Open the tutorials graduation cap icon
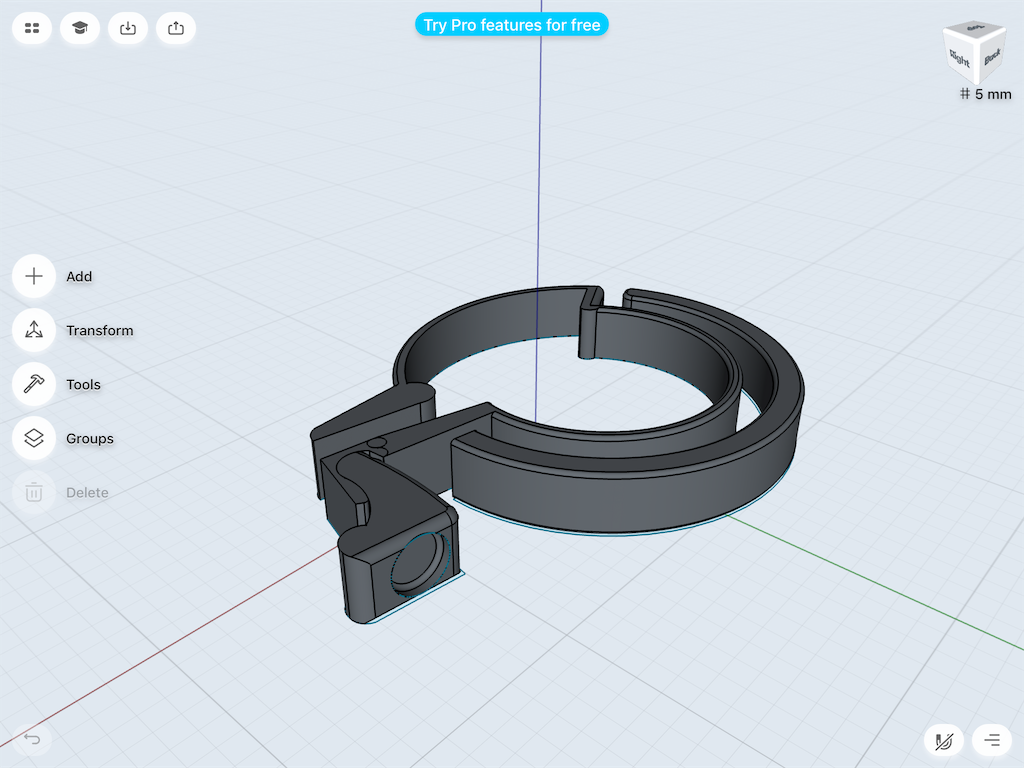Image resolution: width=1024 pixels, height=768 pixels. tap(80, 28)
